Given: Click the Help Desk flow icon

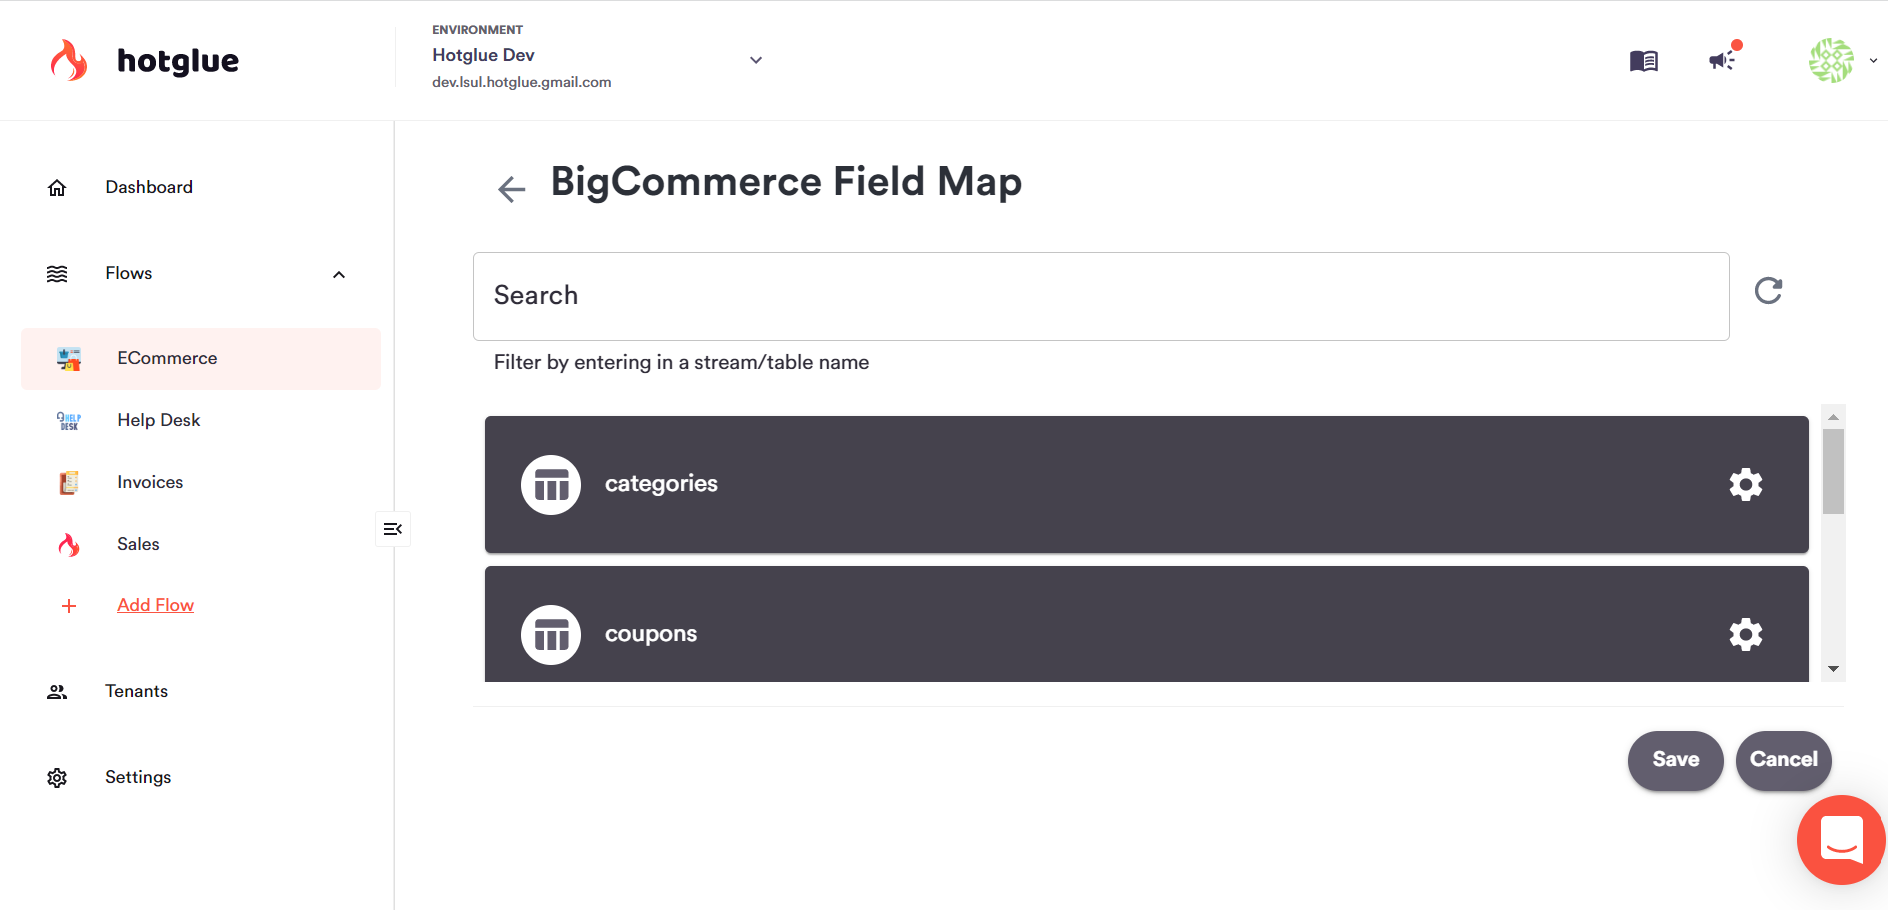Looking at the screenshot, I should point(69,421).
